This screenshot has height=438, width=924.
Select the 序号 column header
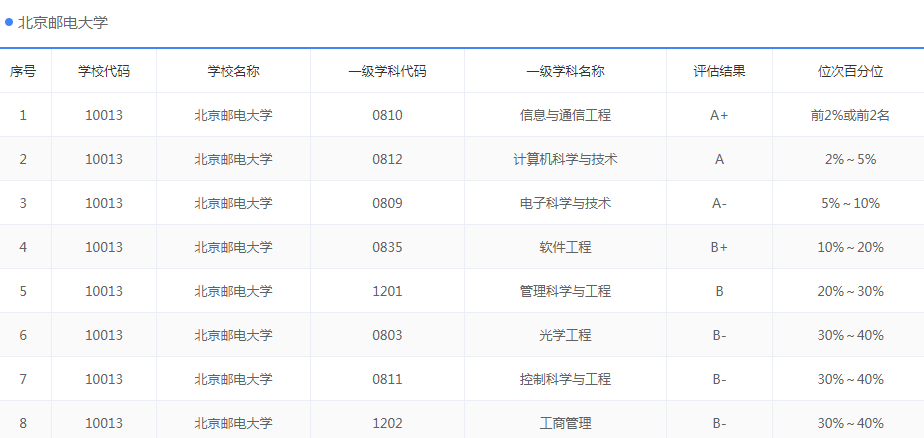point(23,71)
